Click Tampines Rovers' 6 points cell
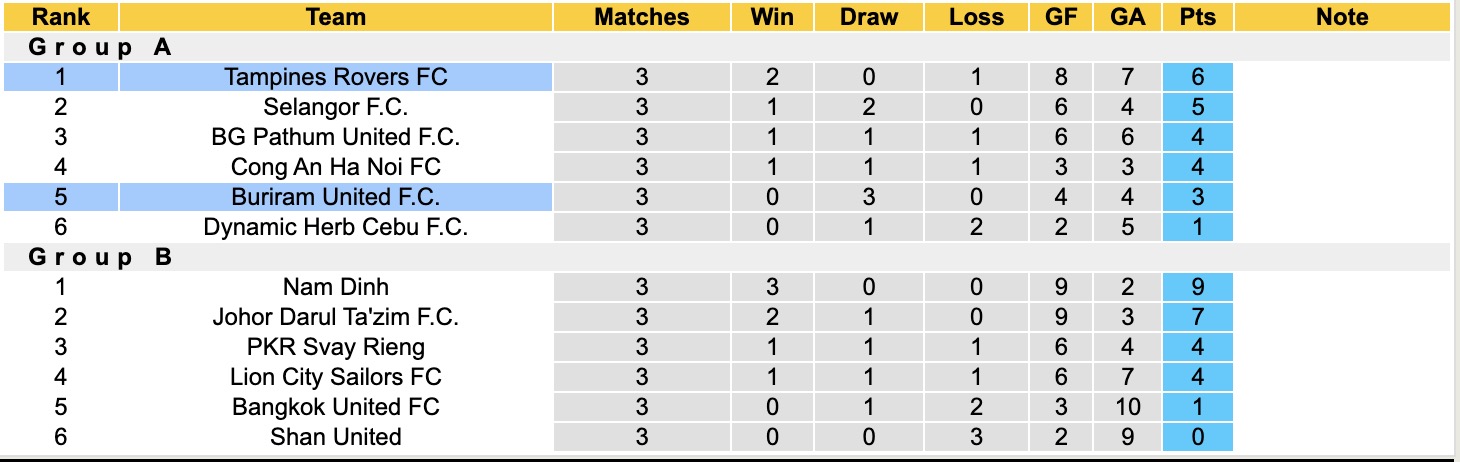 (x=1198, y=77)
